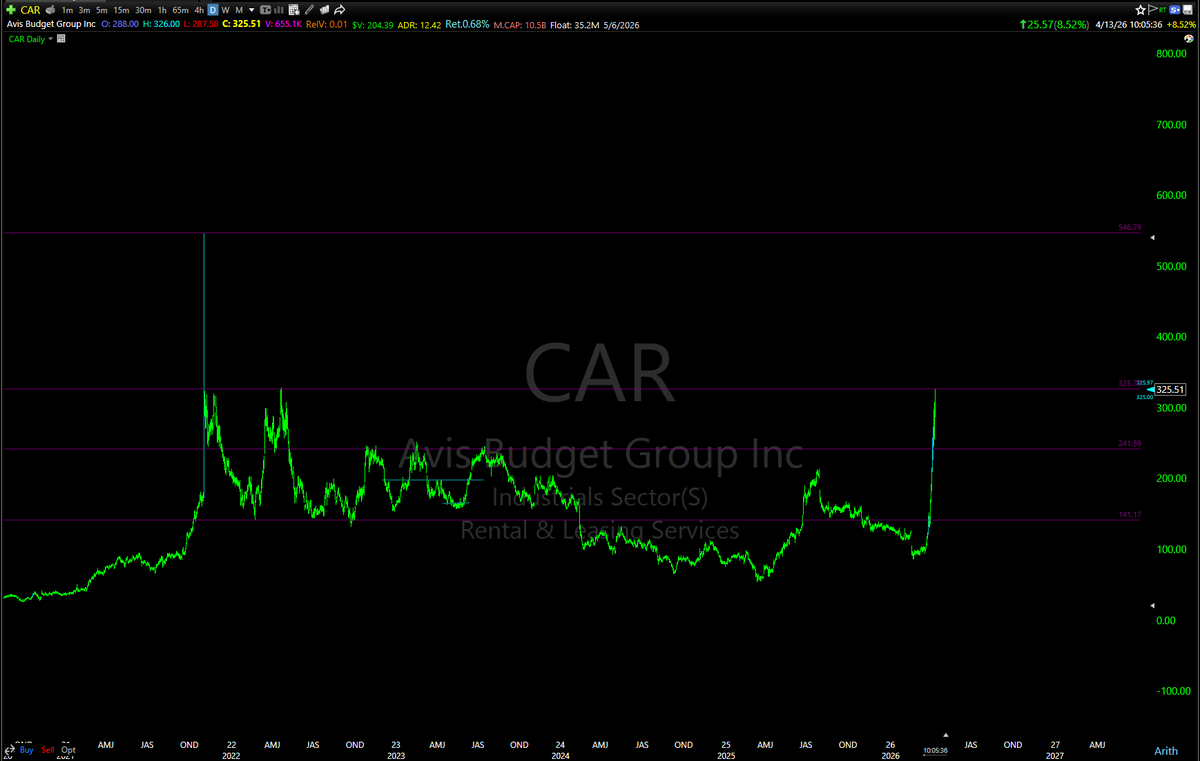Click the 25.57(8.52%) change readout

pyautogui.click(x=1054, y=24)
